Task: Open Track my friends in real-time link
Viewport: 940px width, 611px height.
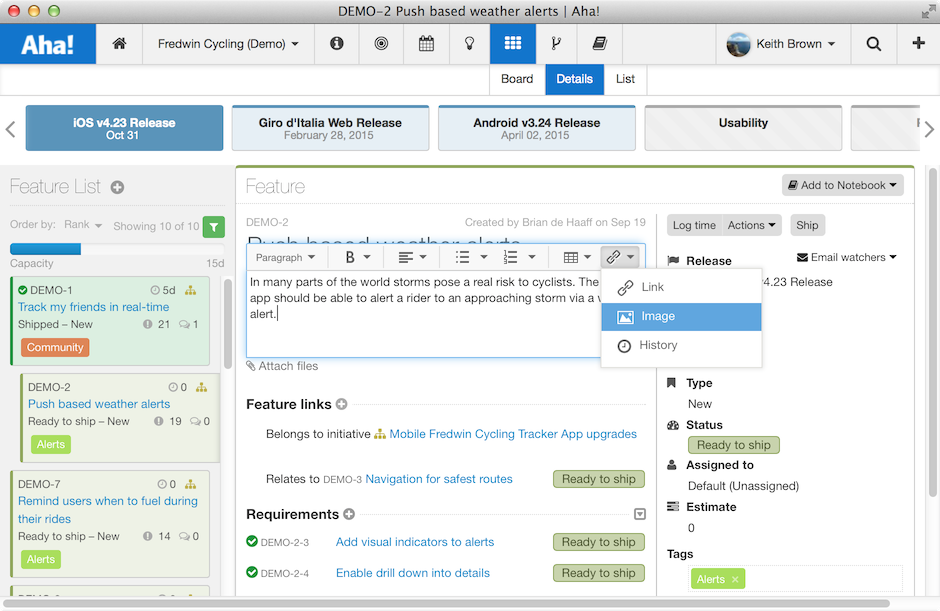Action: point(94,307)
